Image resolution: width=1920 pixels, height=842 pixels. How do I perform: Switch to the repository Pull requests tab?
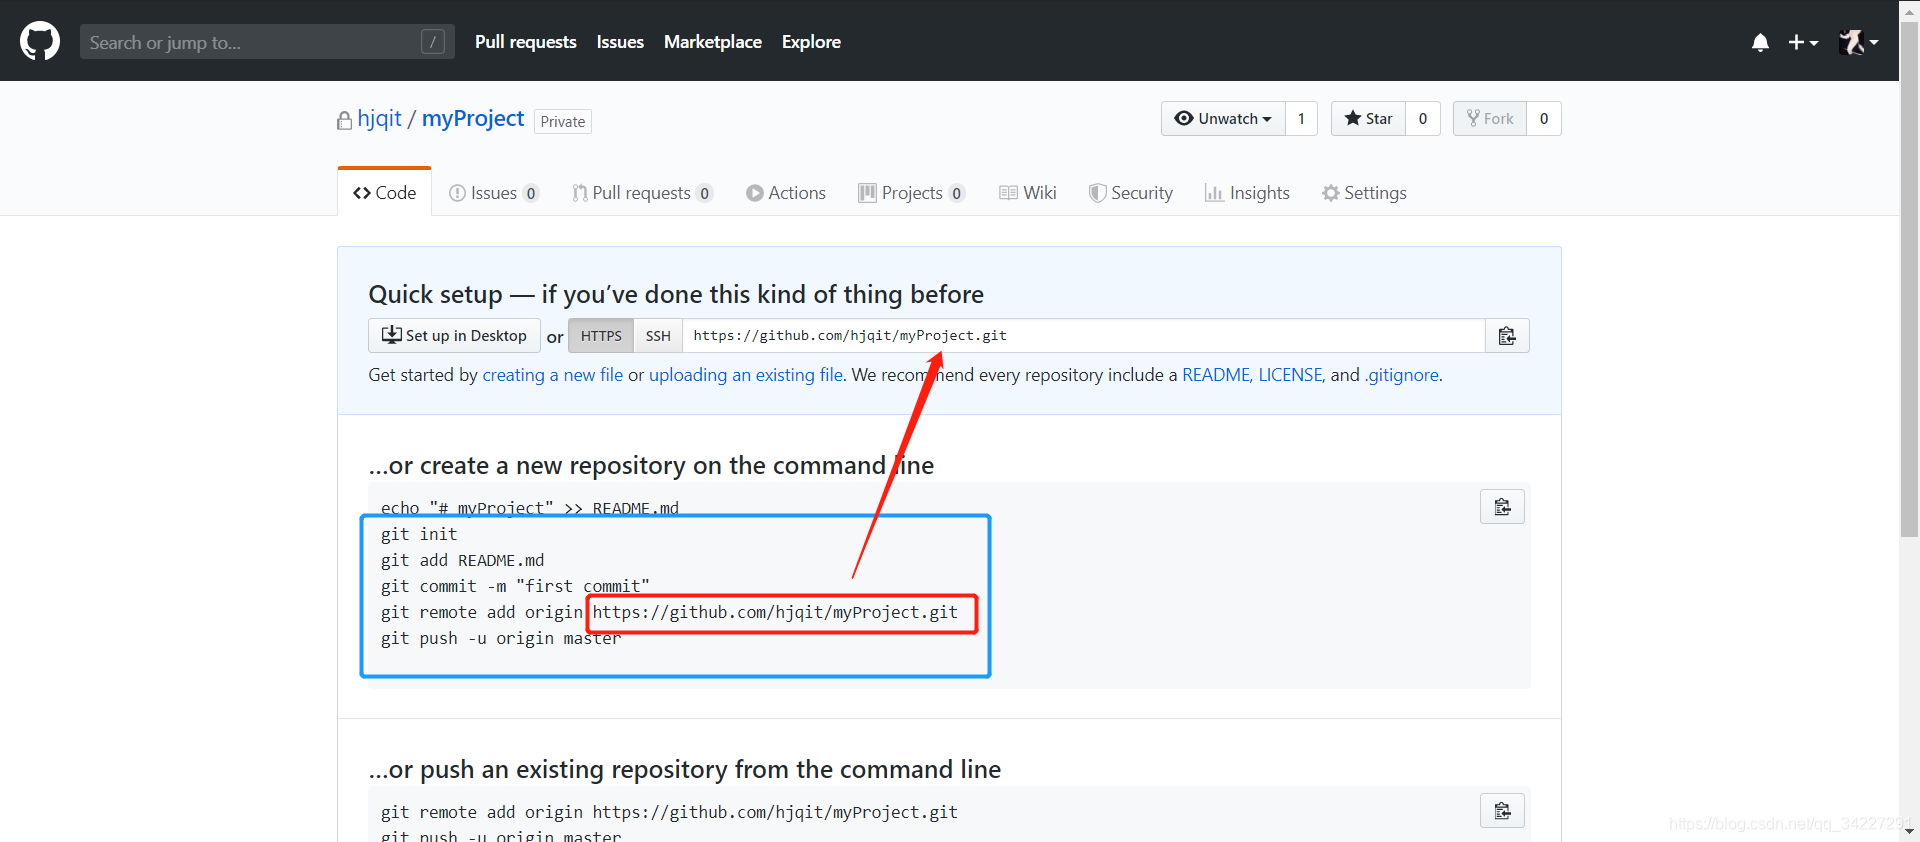pyautogui.click(x=642, y=193)
